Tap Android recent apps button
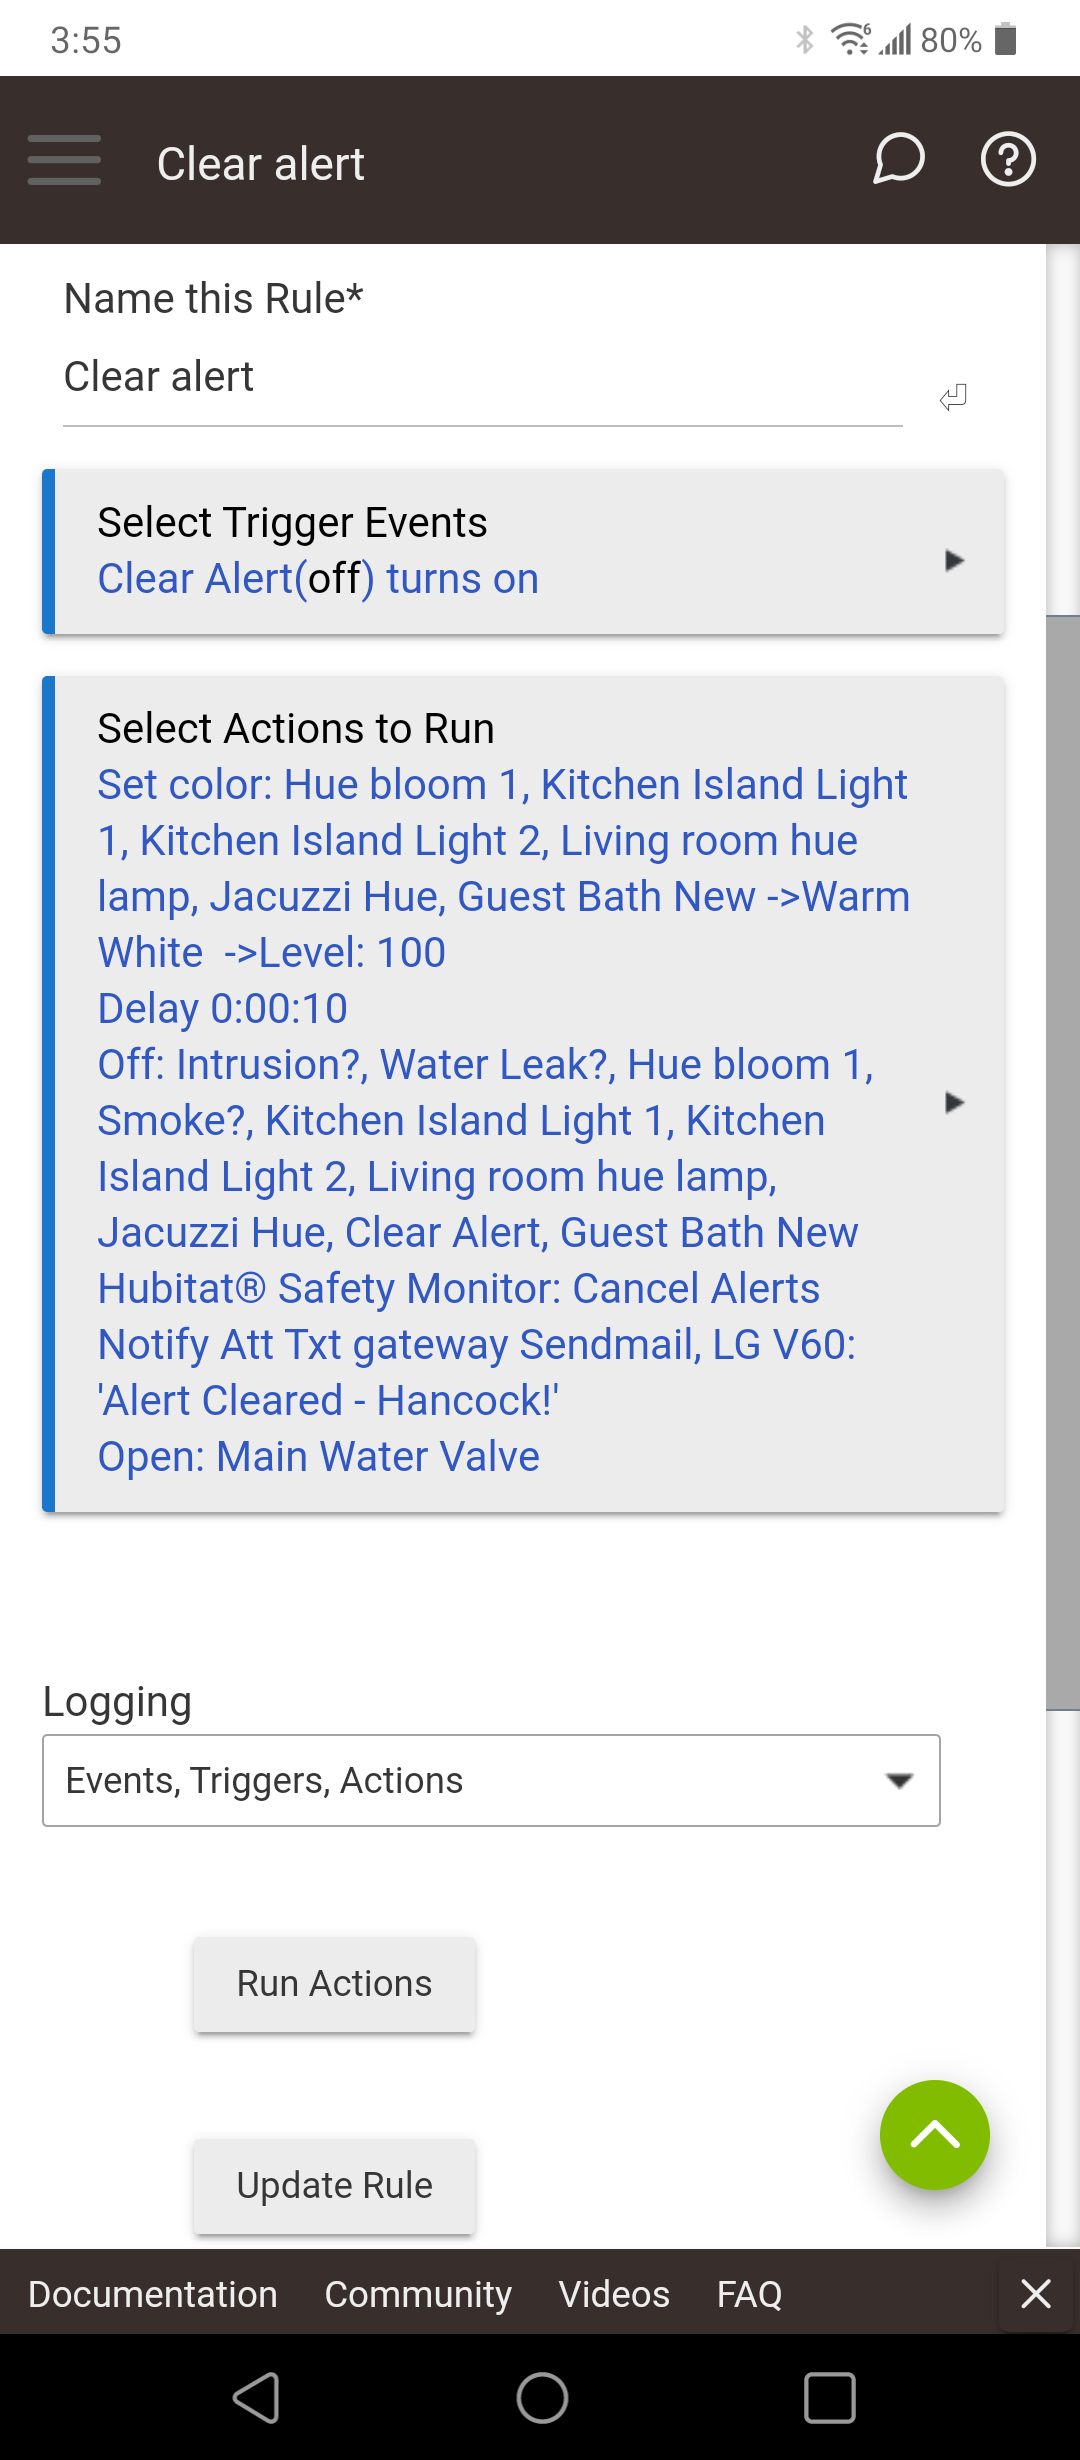 829,2398
